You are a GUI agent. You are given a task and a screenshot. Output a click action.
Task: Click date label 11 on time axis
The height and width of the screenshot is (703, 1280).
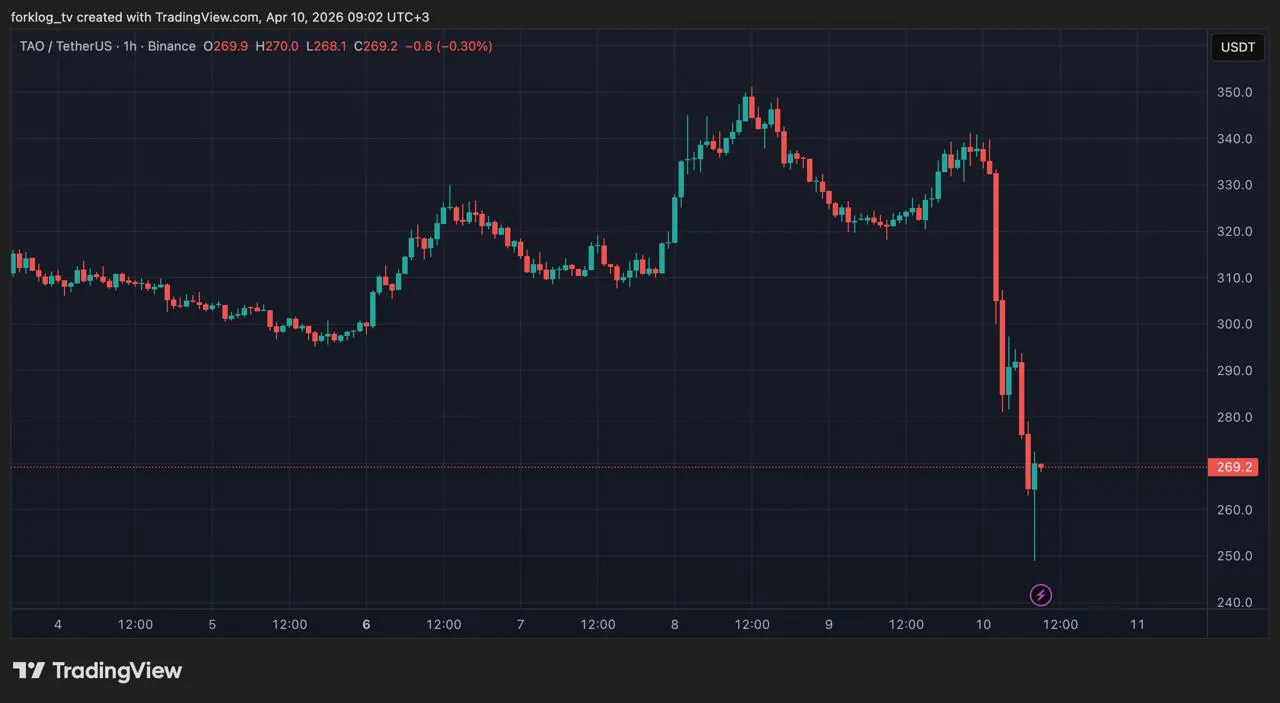click(1137, 624)
